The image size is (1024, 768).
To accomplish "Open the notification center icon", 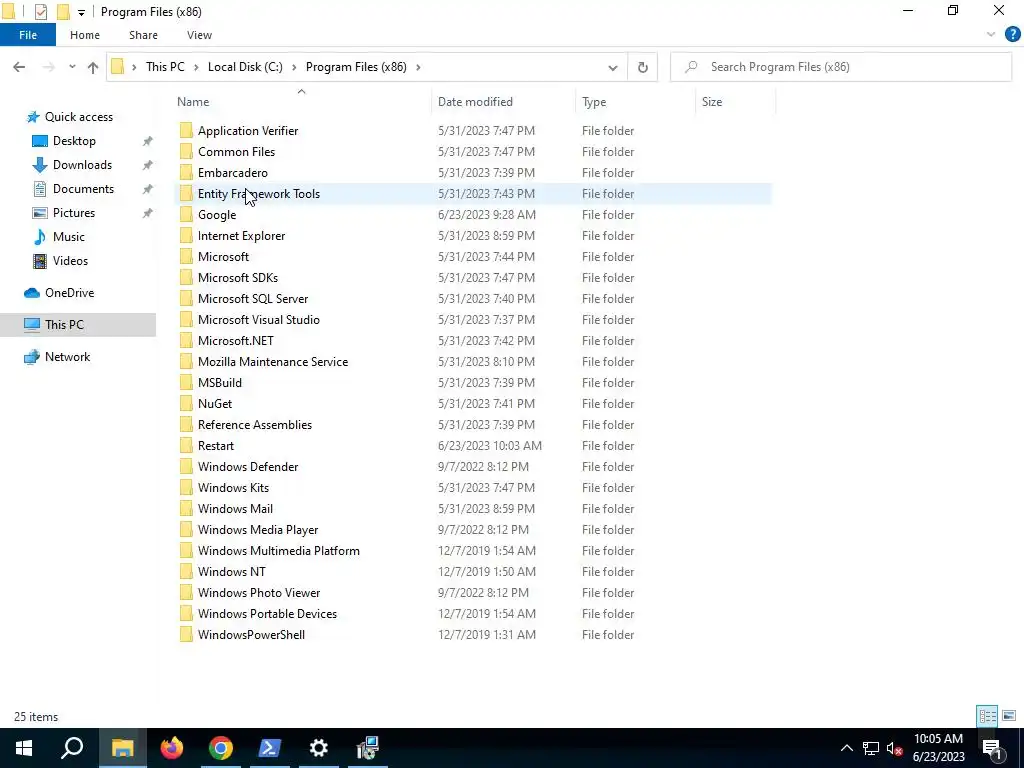I will tap(992, 748).
